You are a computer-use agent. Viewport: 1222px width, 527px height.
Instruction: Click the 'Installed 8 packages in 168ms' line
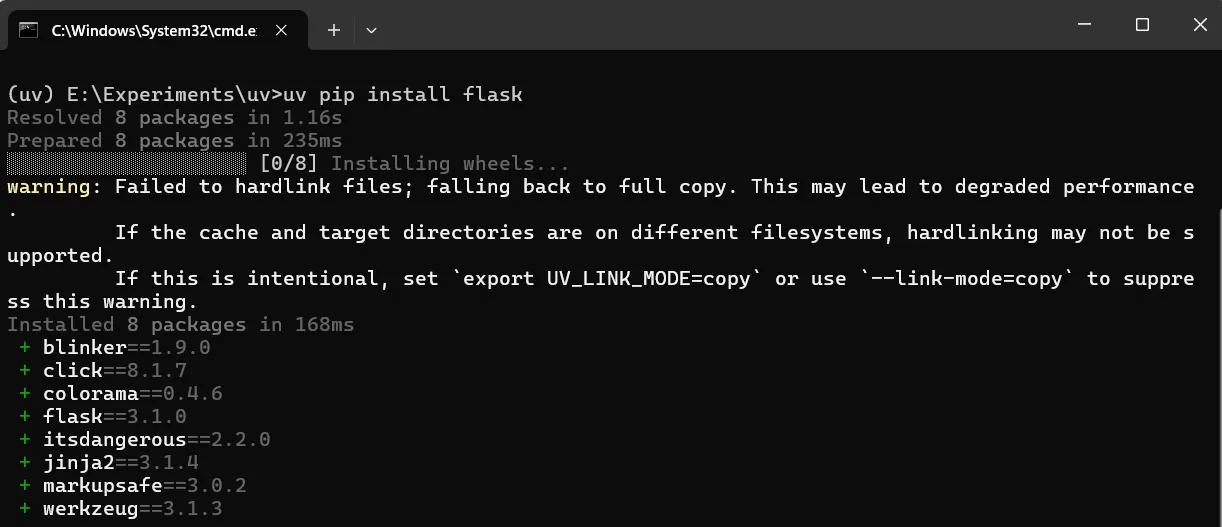181,325
